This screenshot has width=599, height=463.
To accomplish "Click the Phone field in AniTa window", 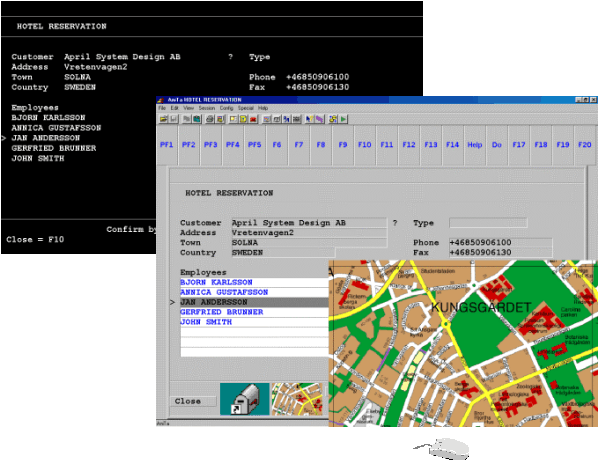I will coord(500,243).
